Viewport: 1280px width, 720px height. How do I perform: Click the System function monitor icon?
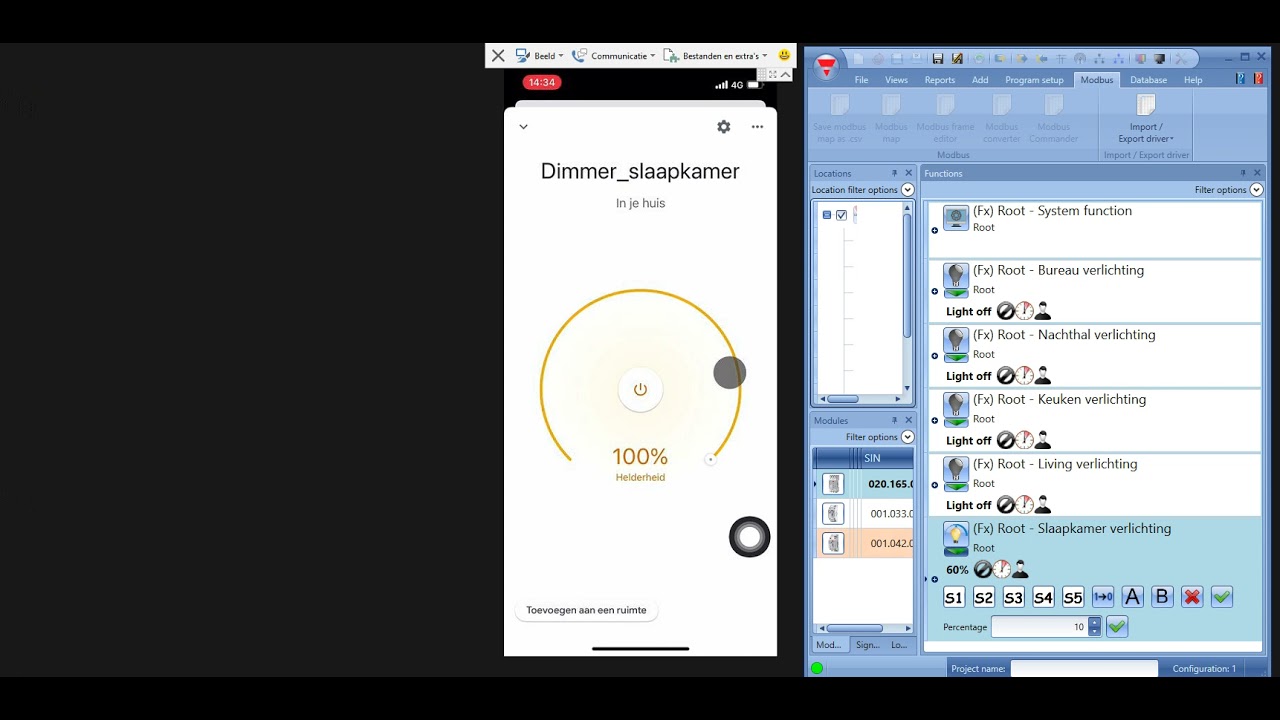click(x=956, y=218)
